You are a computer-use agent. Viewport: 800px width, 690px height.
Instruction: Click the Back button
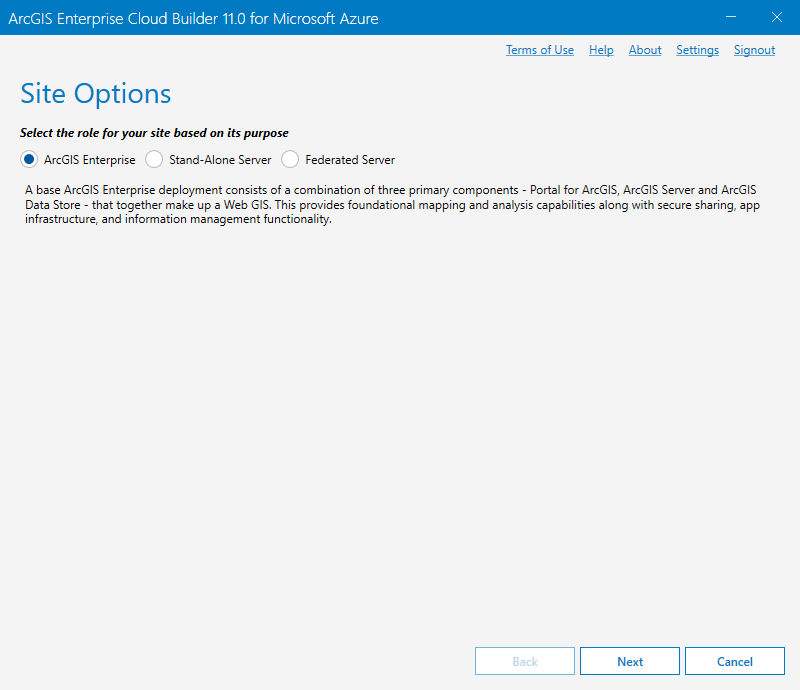coord(524,661)
